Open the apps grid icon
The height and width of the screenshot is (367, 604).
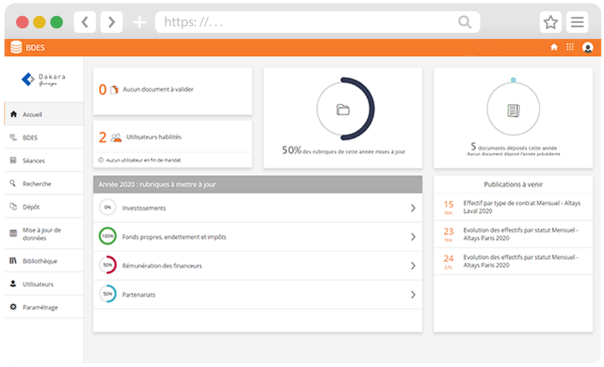click(570, 47)
